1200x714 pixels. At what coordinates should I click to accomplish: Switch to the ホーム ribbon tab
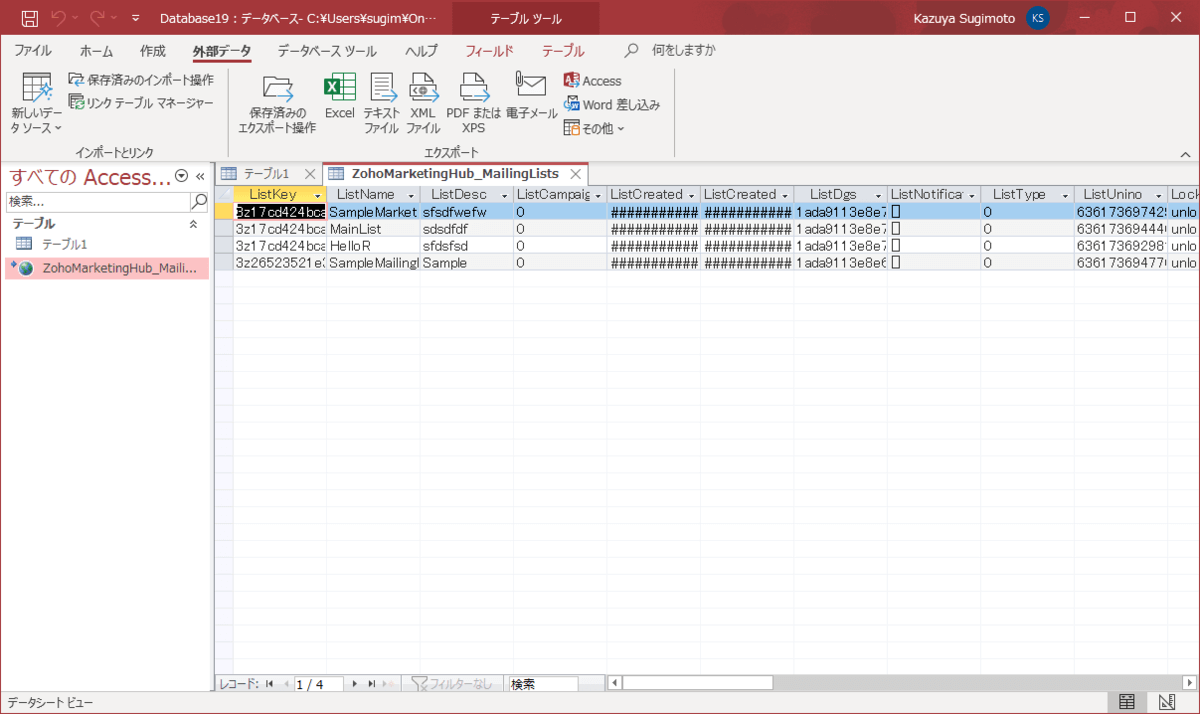[96, 51]
